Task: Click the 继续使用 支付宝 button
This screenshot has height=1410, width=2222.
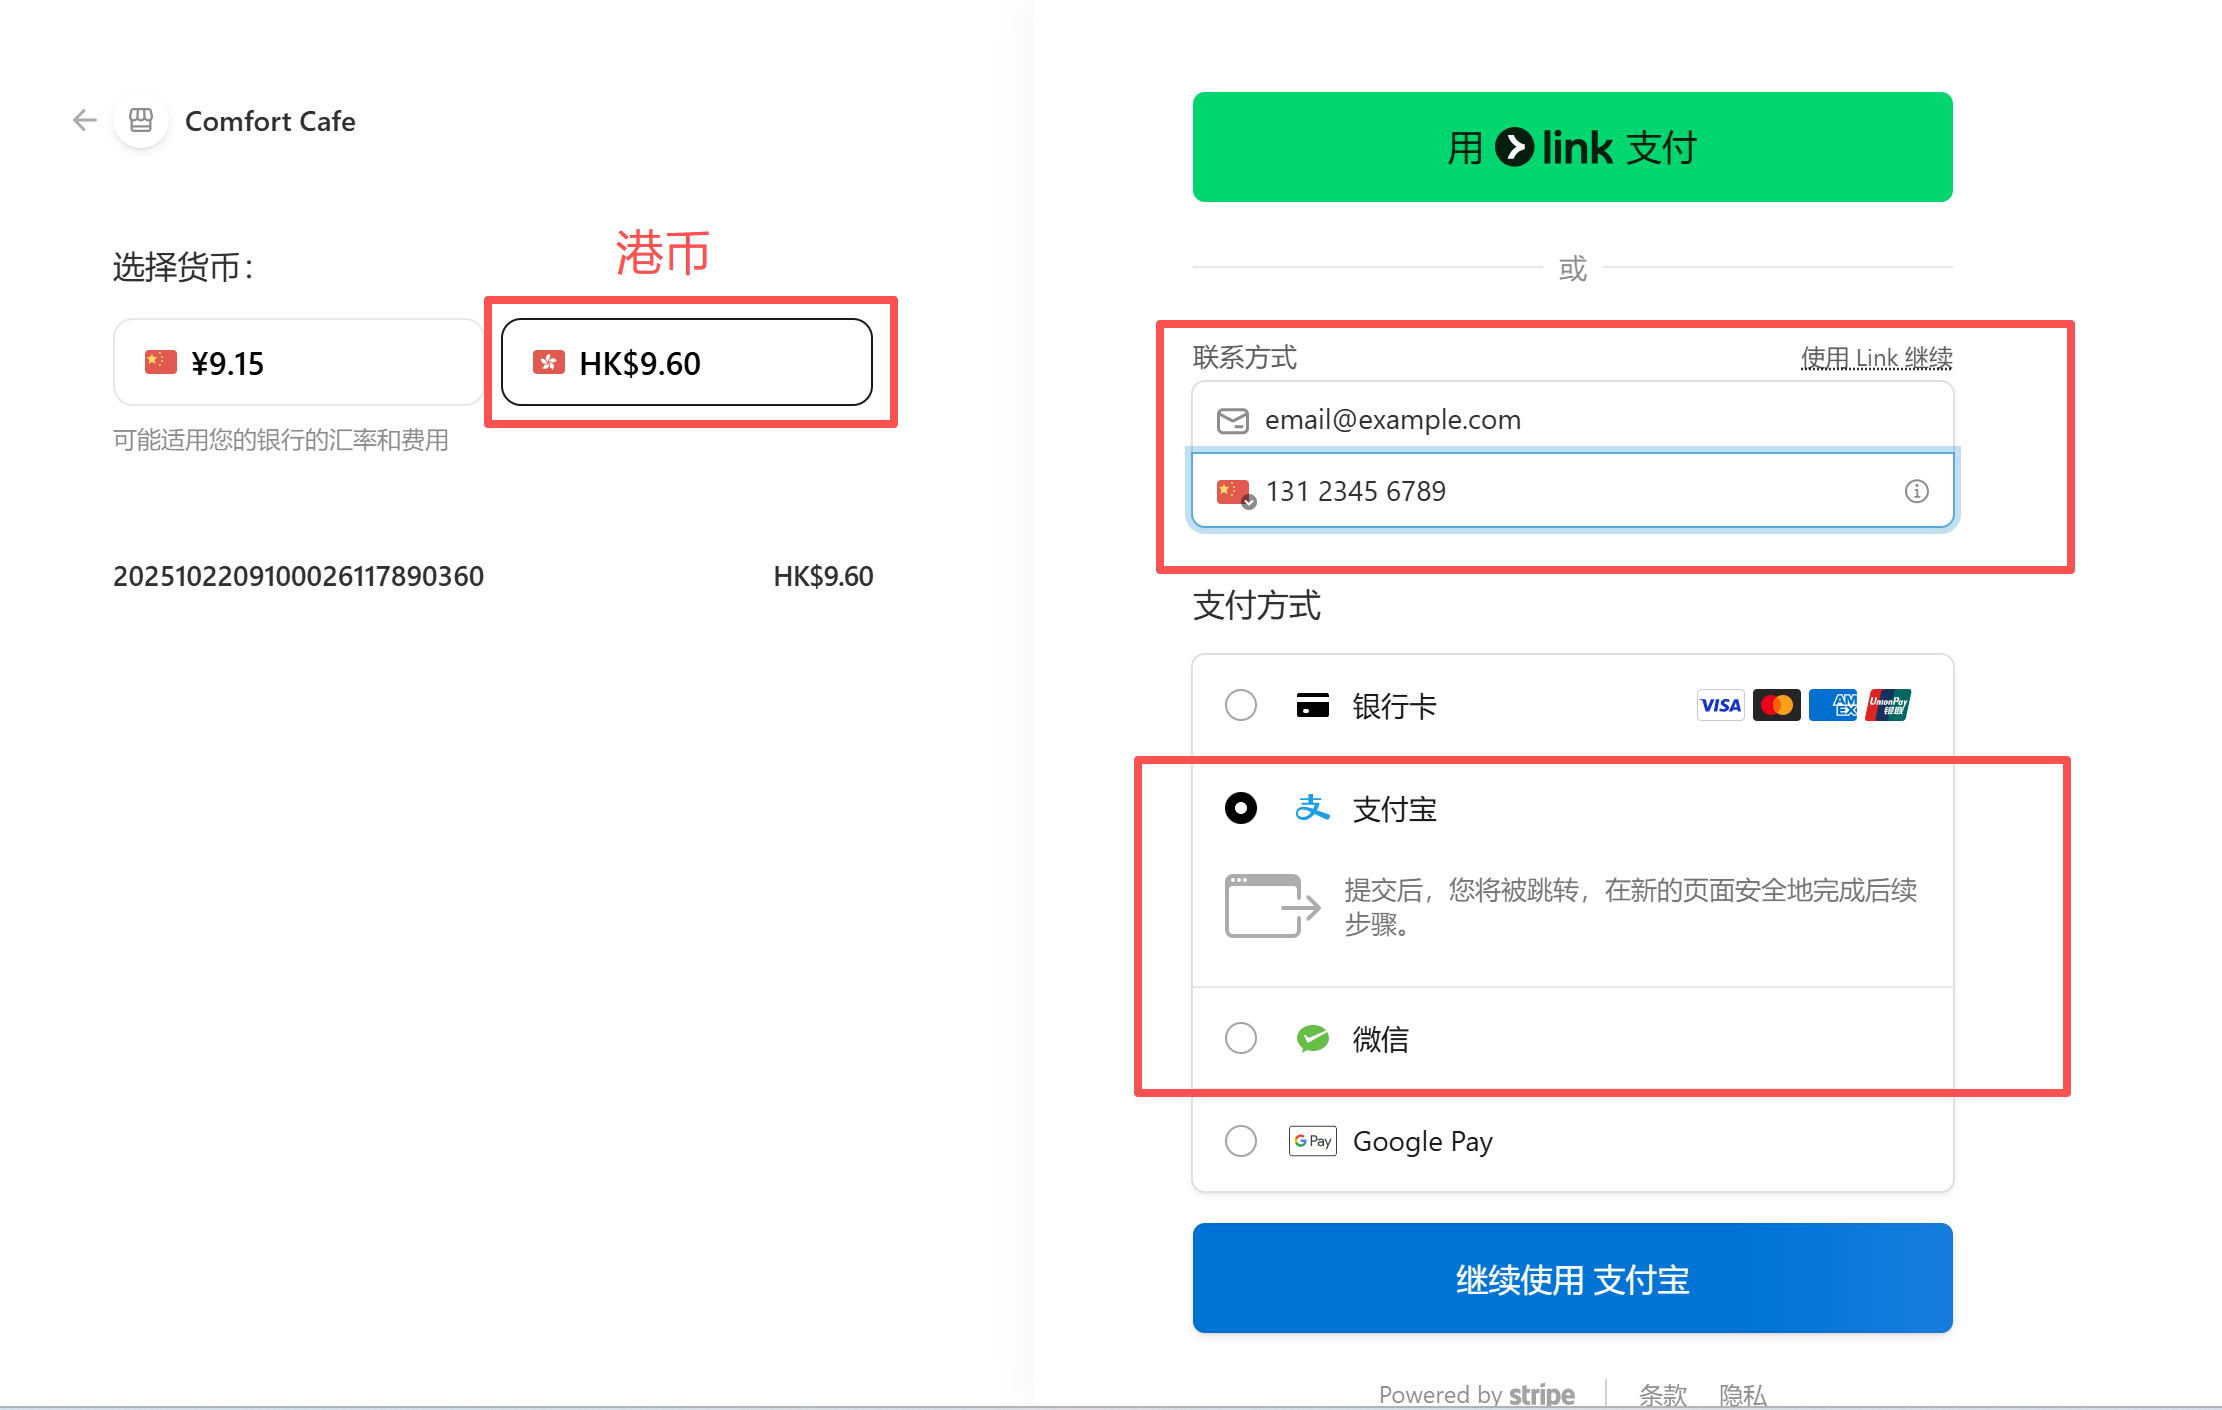Action: tap(1571, 1278)
